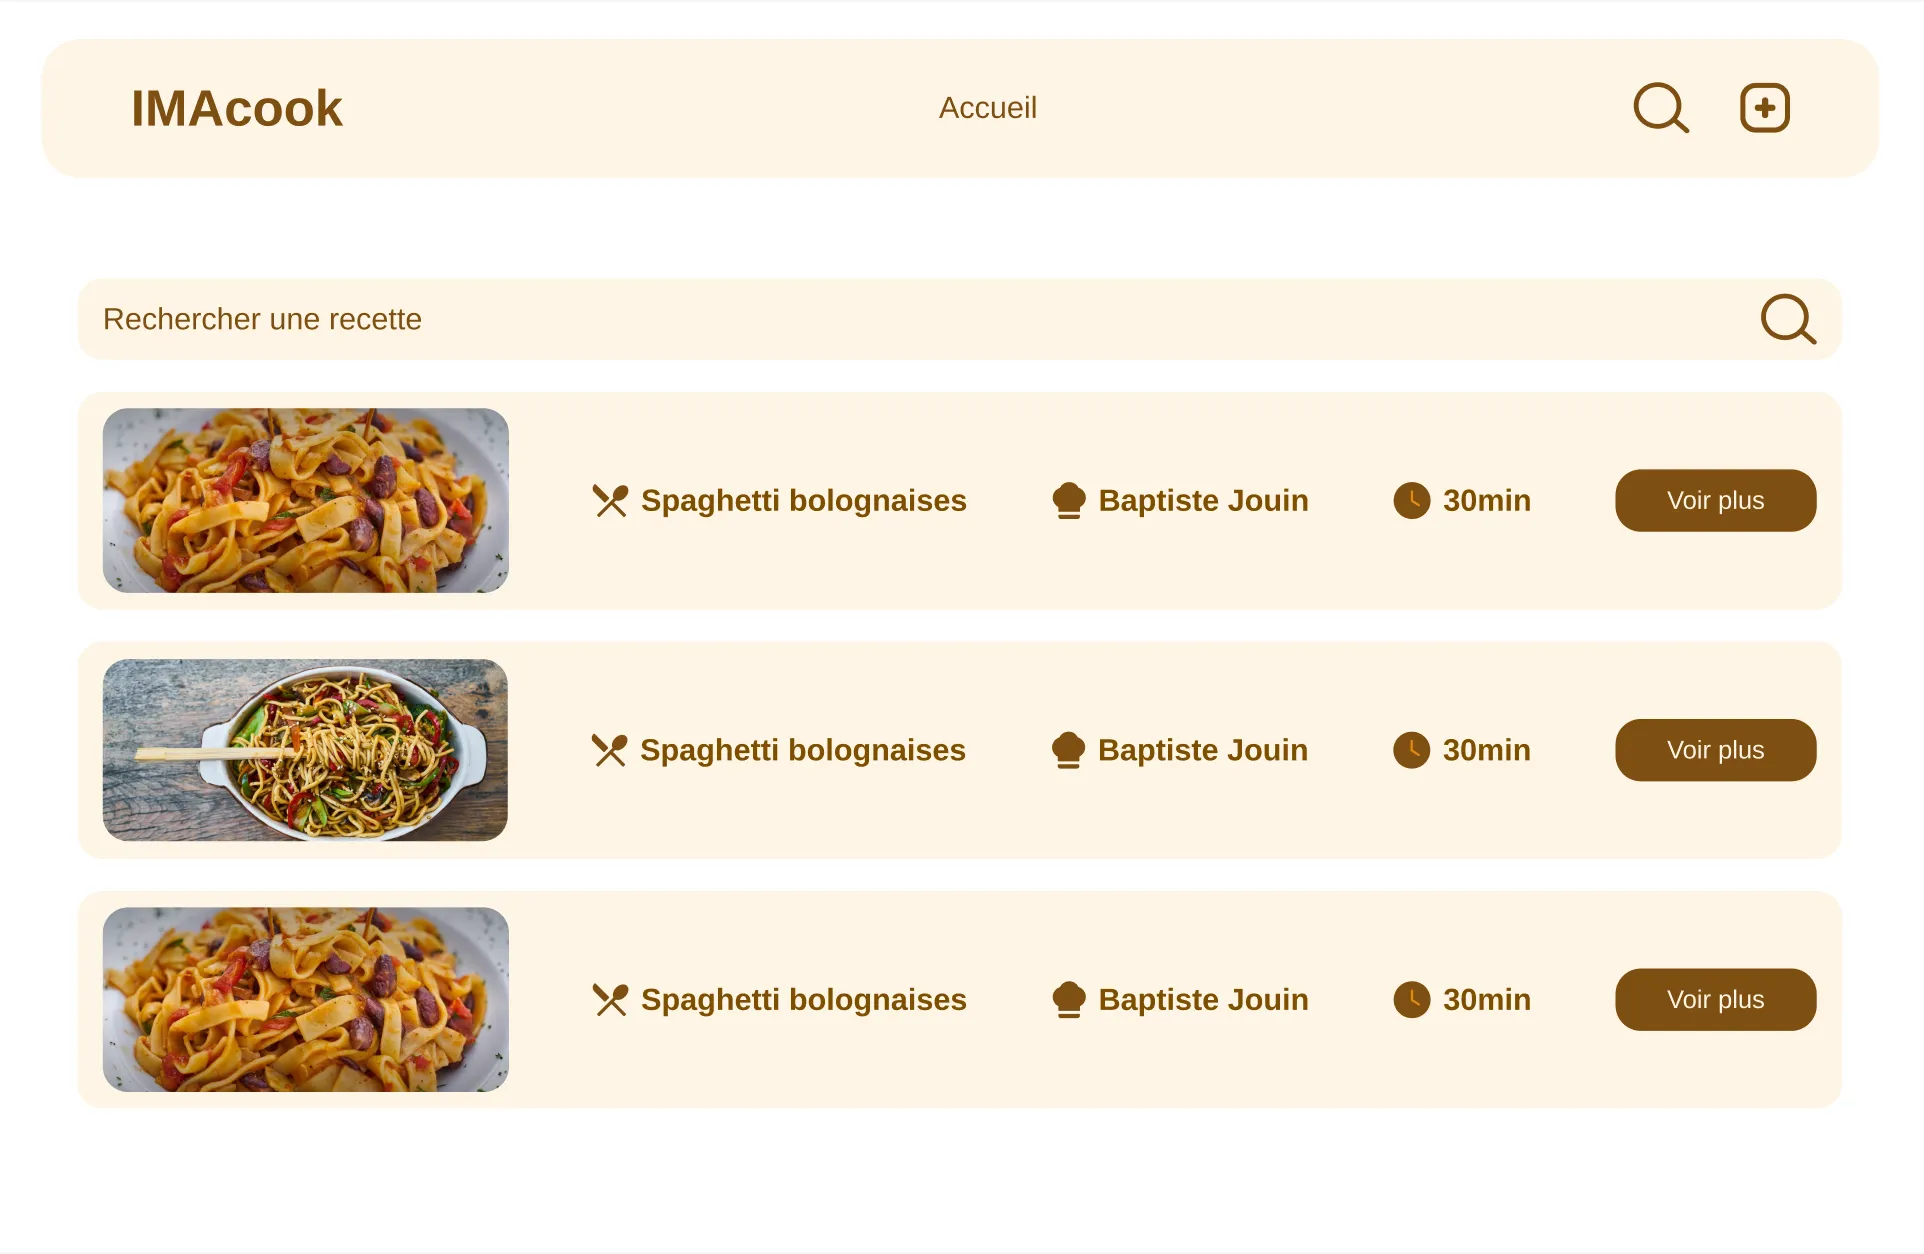Open the noodle bowl thumbnail in second recipe

click(x=305, y=750)
